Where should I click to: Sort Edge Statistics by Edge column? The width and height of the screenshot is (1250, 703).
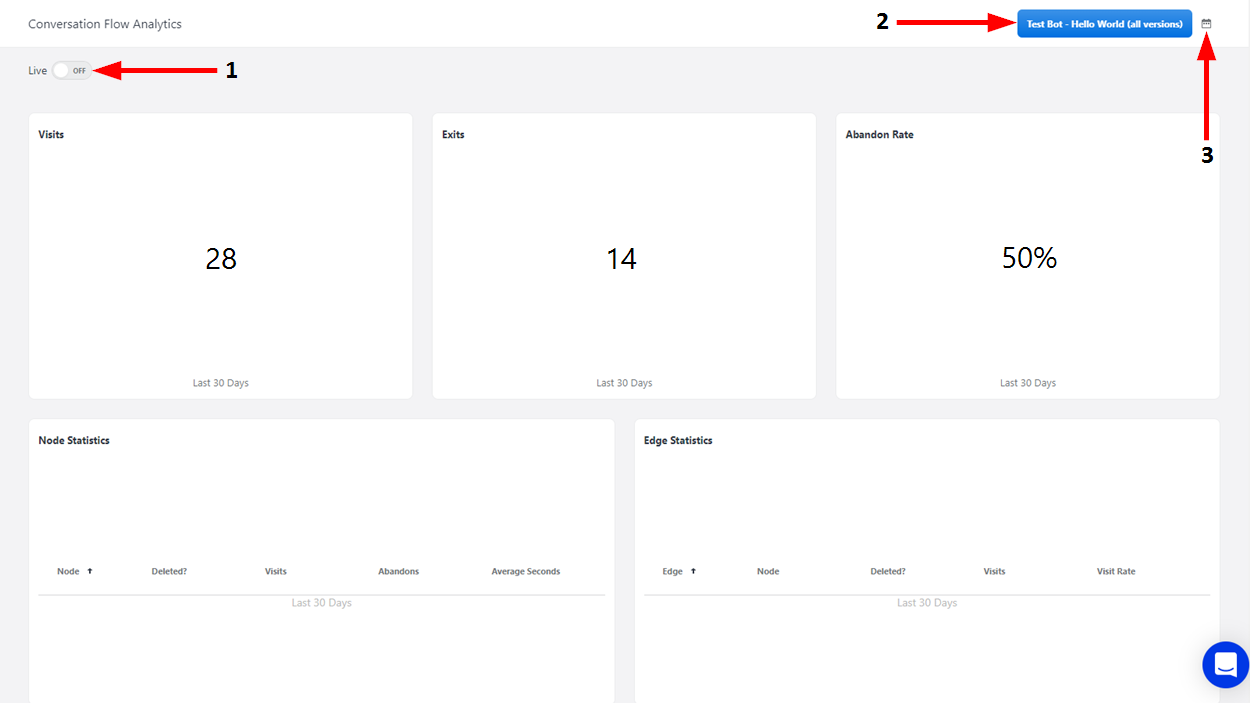[672, 572]
